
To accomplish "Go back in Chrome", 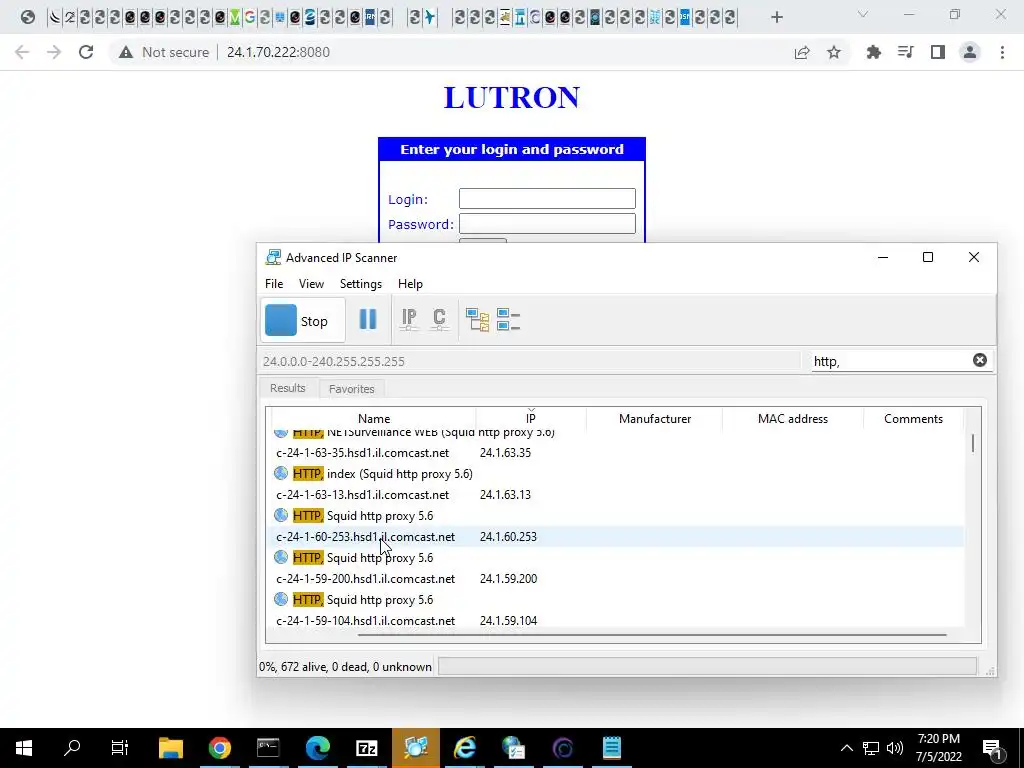I will click(x=22, y=52).
